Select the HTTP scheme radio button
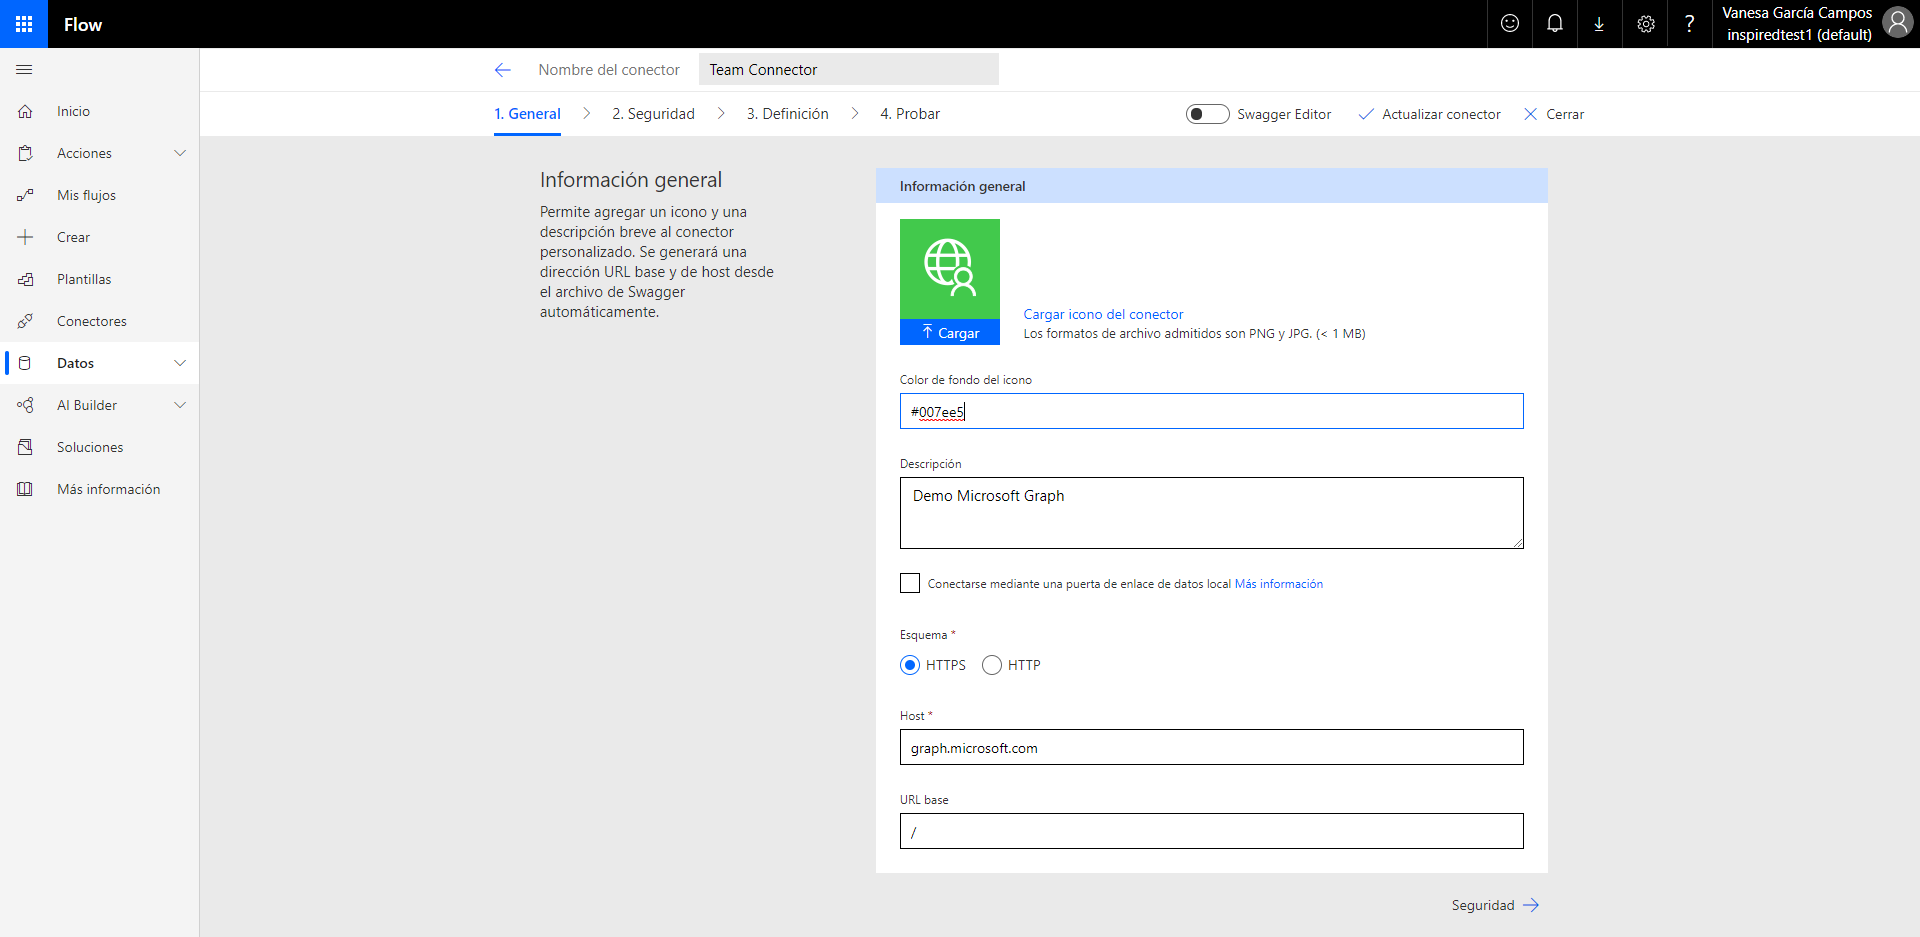This screenshot has width=1920, height=937. click(992, 665)
